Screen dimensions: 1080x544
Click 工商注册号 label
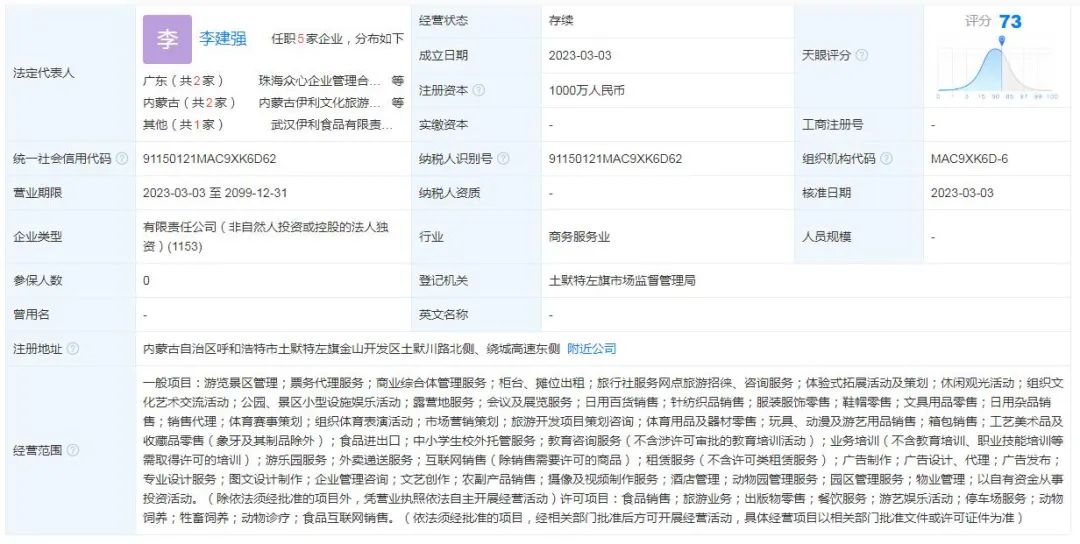(832, 125)
